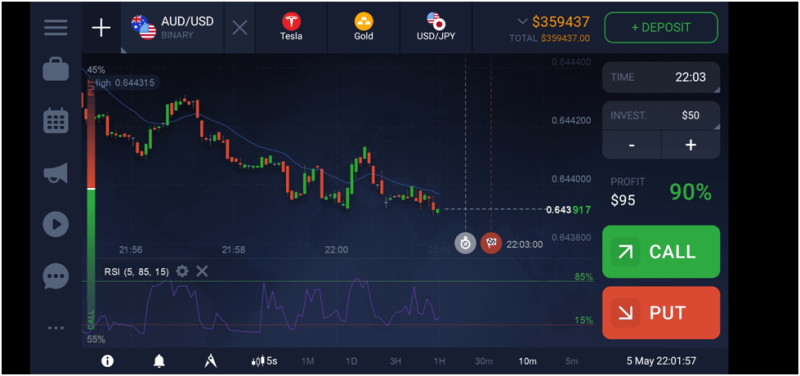The image size is (800, 376).
Task: Click the stopwatch purchase-time marker
Action: [465, 243]
